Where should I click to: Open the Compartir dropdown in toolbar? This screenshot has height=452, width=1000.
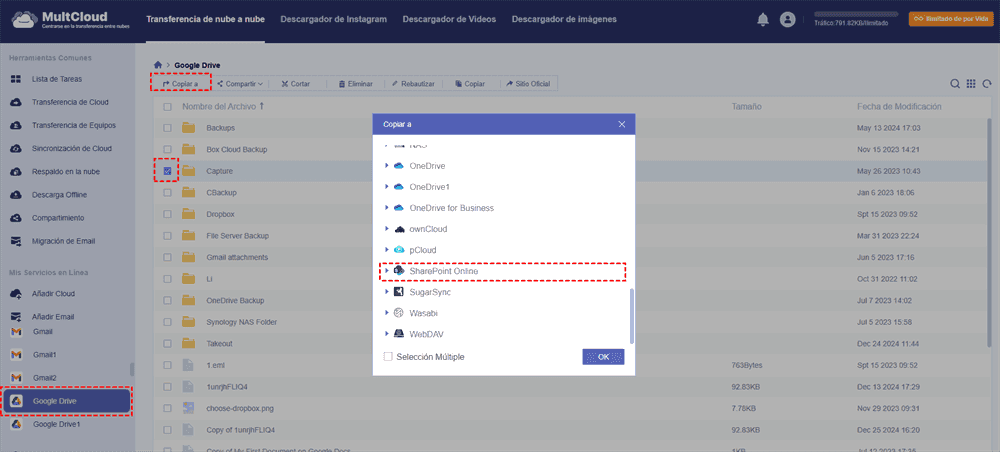pos(240,84)
